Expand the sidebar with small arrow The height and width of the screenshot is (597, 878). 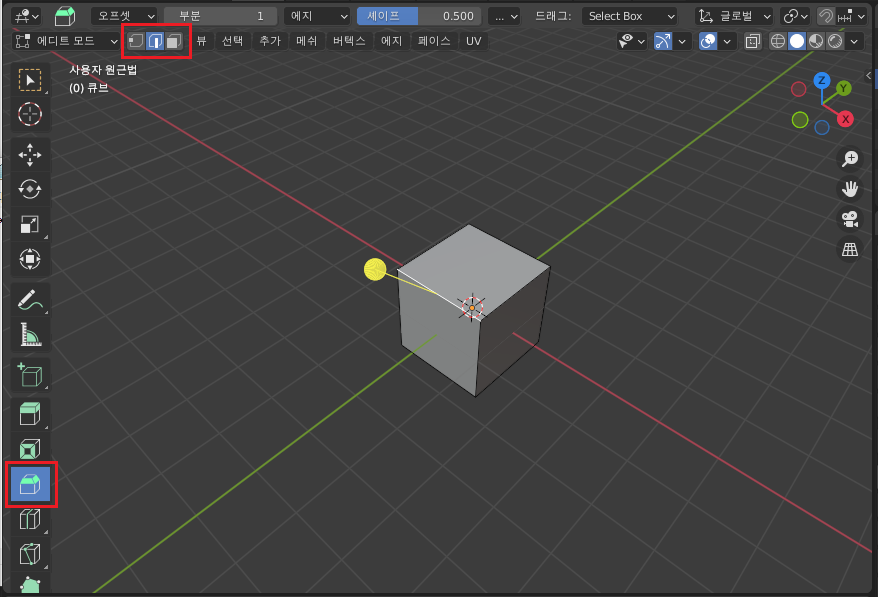tap(868, 75)
